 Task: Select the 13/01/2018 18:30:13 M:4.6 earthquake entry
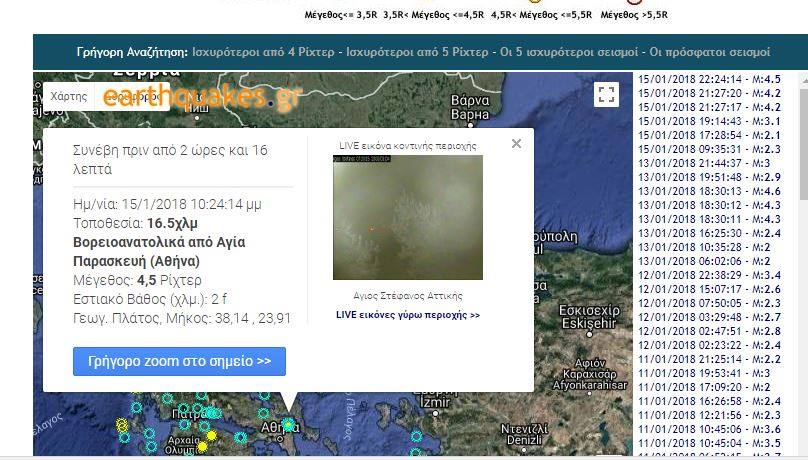711,191
